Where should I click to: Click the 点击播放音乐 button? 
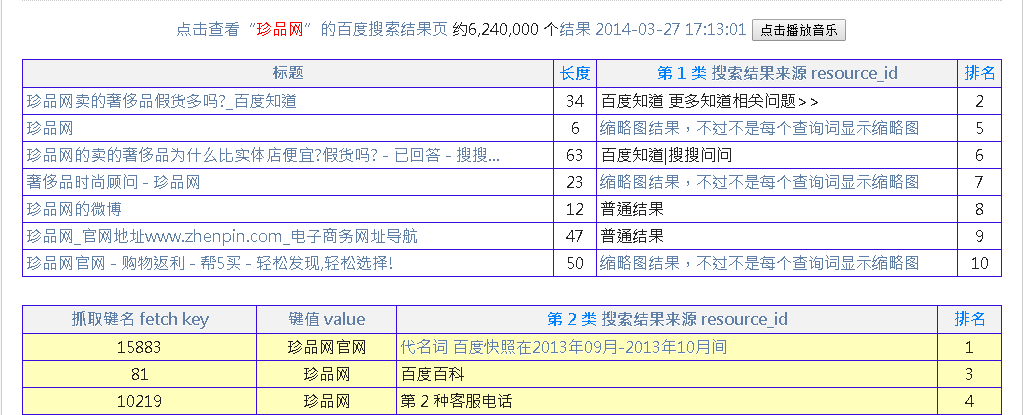pyautogui.click(x=799, y=30)
